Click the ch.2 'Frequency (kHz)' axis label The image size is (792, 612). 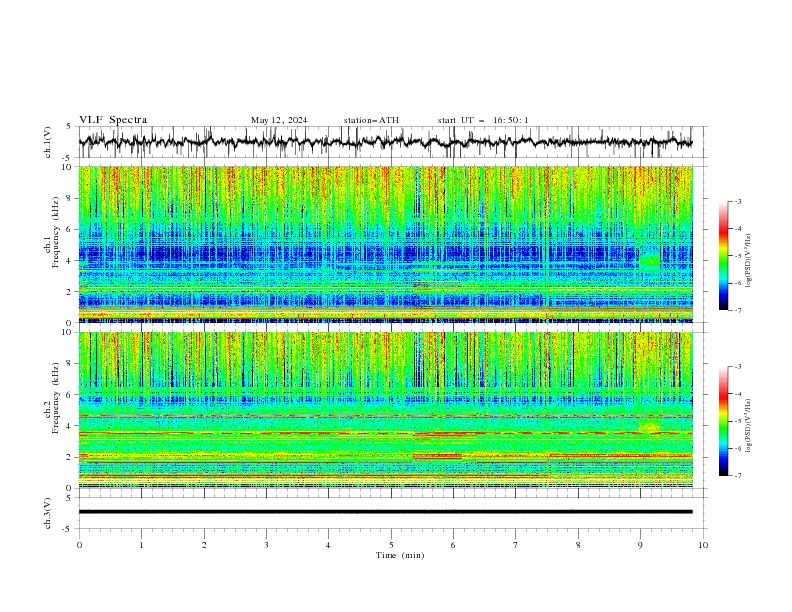55,398
